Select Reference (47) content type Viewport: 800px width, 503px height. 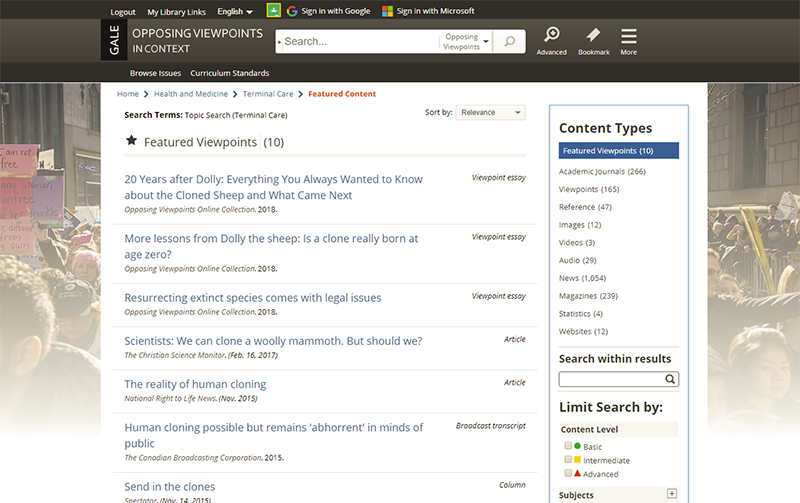coord(585,207)
